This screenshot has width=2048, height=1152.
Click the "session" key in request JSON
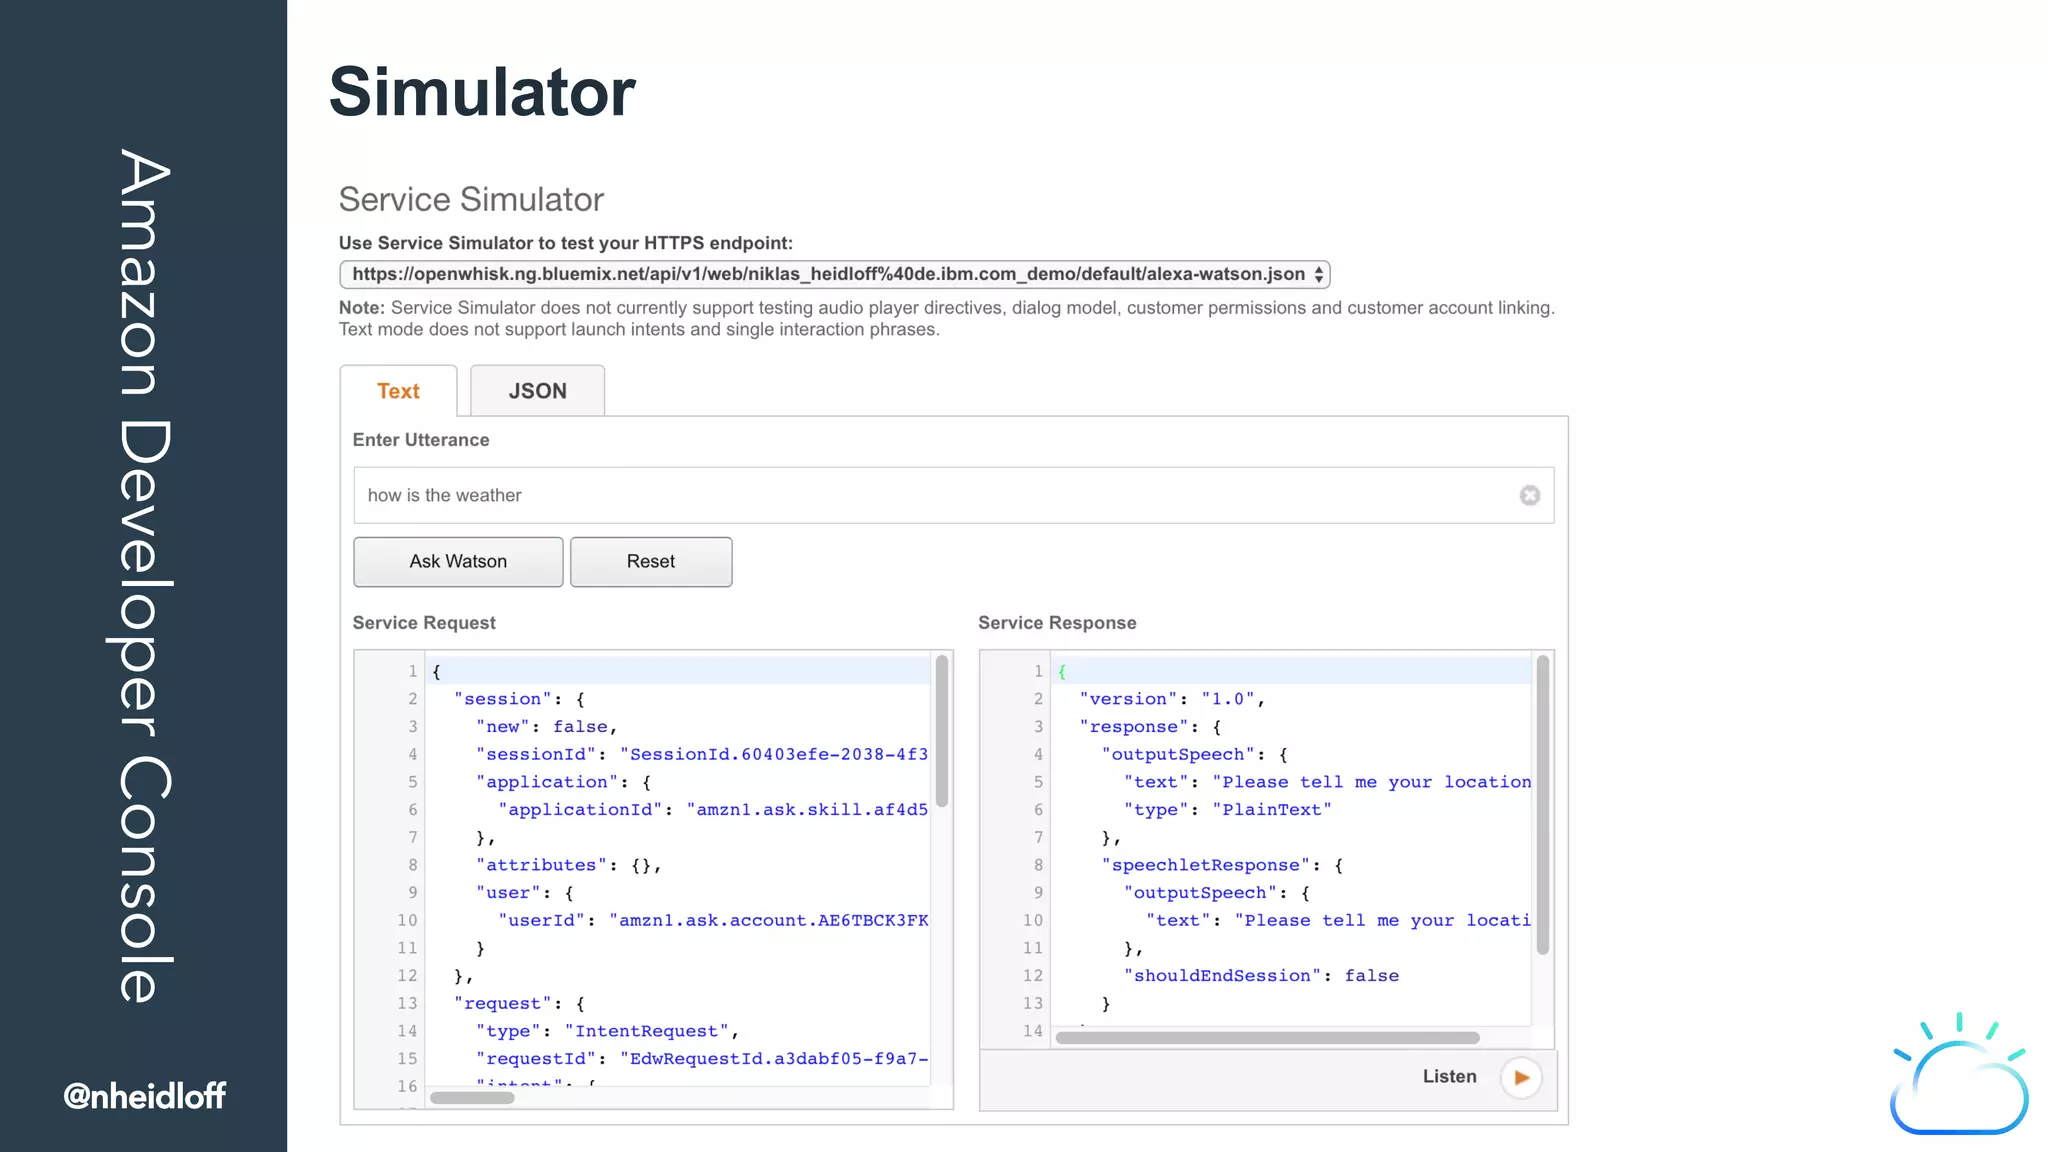[x=502, y=699]
